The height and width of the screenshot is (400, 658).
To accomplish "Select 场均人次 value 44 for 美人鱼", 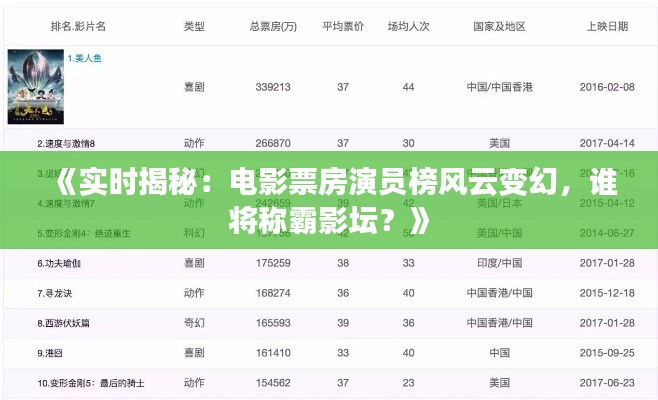I will [408, 87].
